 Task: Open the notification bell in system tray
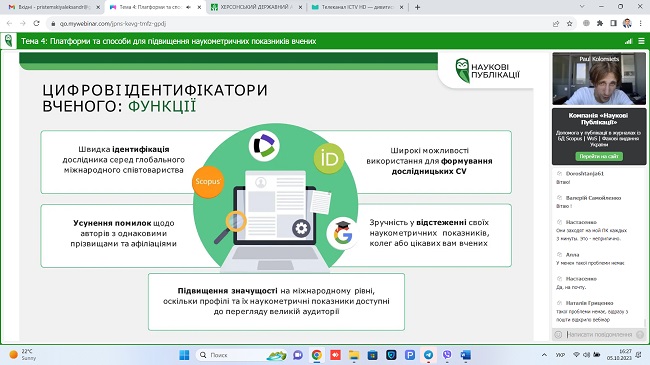(x=639, y=355)
